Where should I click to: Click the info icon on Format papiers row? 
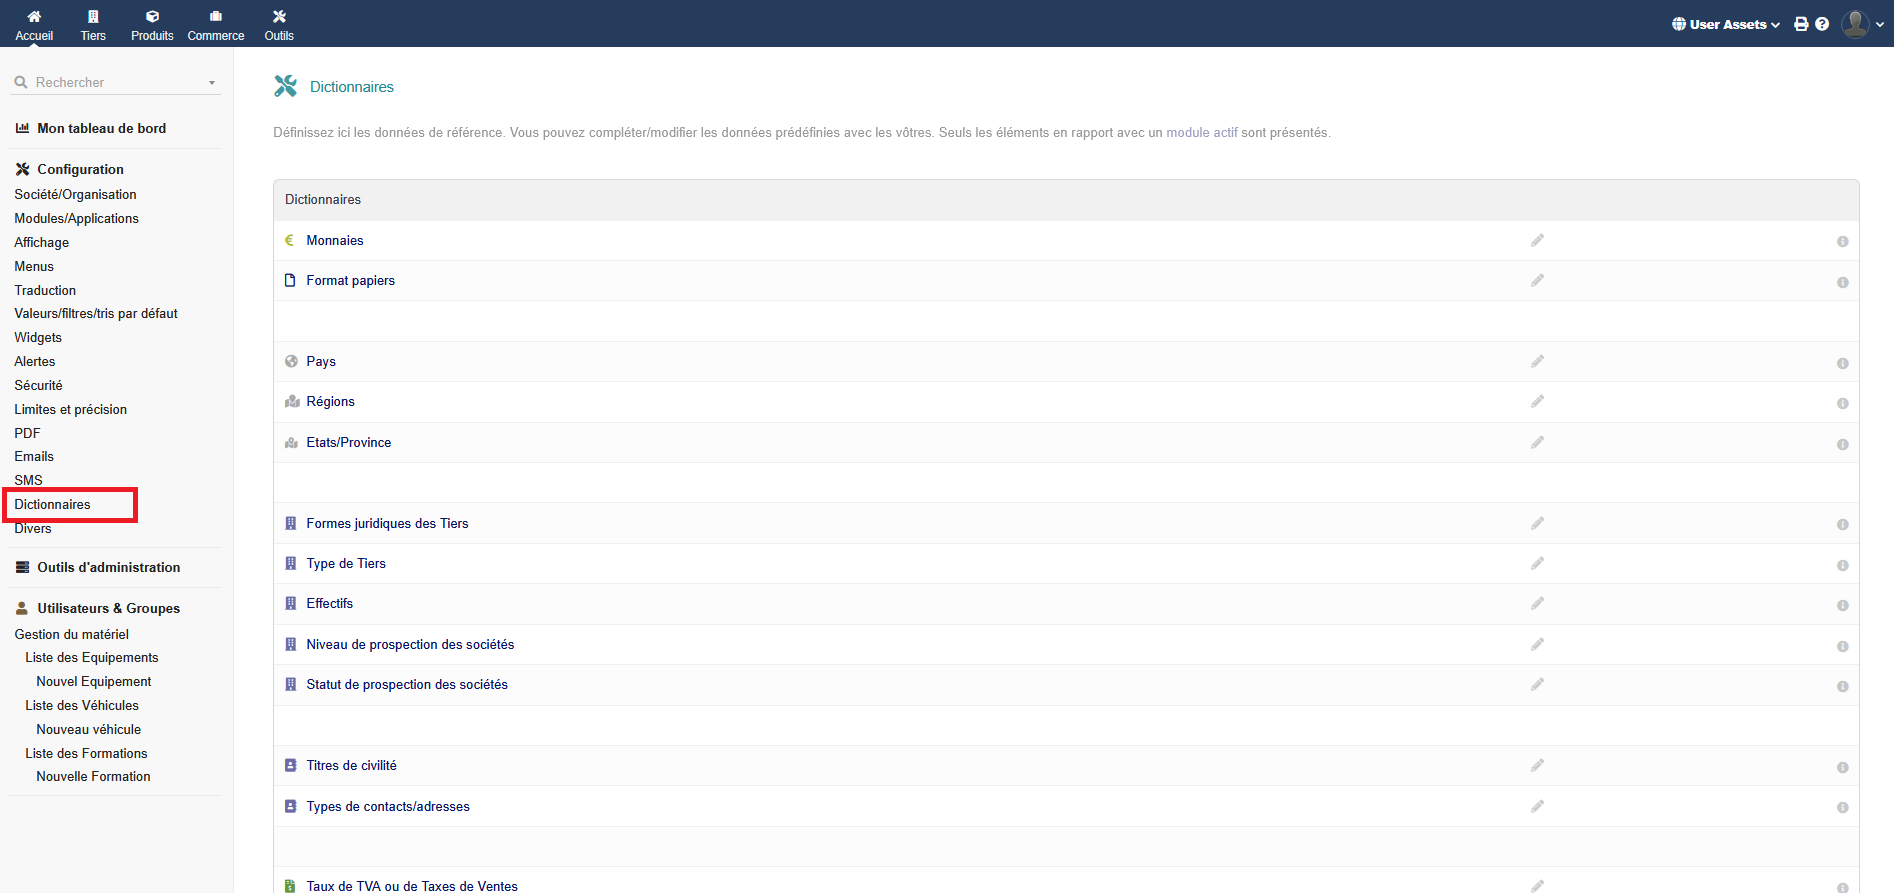click(1842, 282)
